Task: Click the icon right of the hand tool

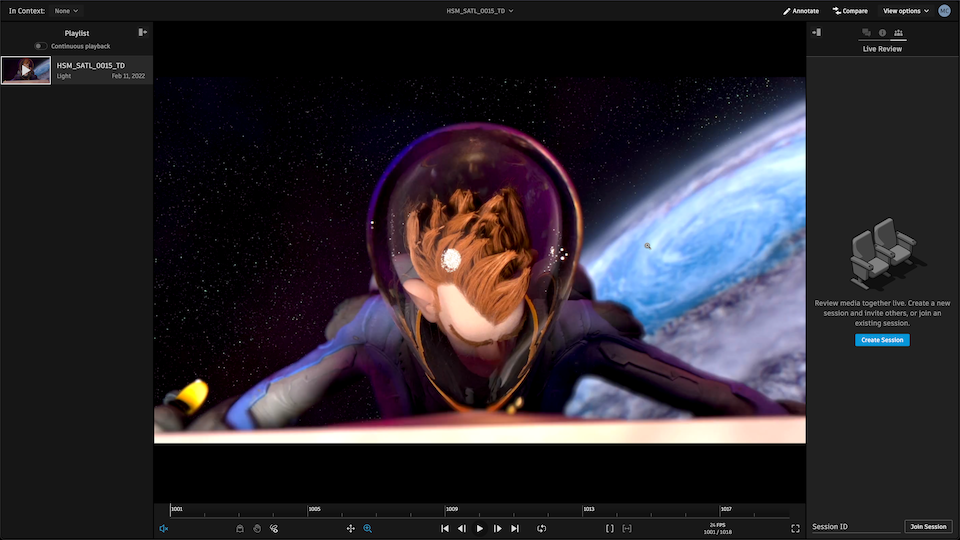Action: coord(274,528)
